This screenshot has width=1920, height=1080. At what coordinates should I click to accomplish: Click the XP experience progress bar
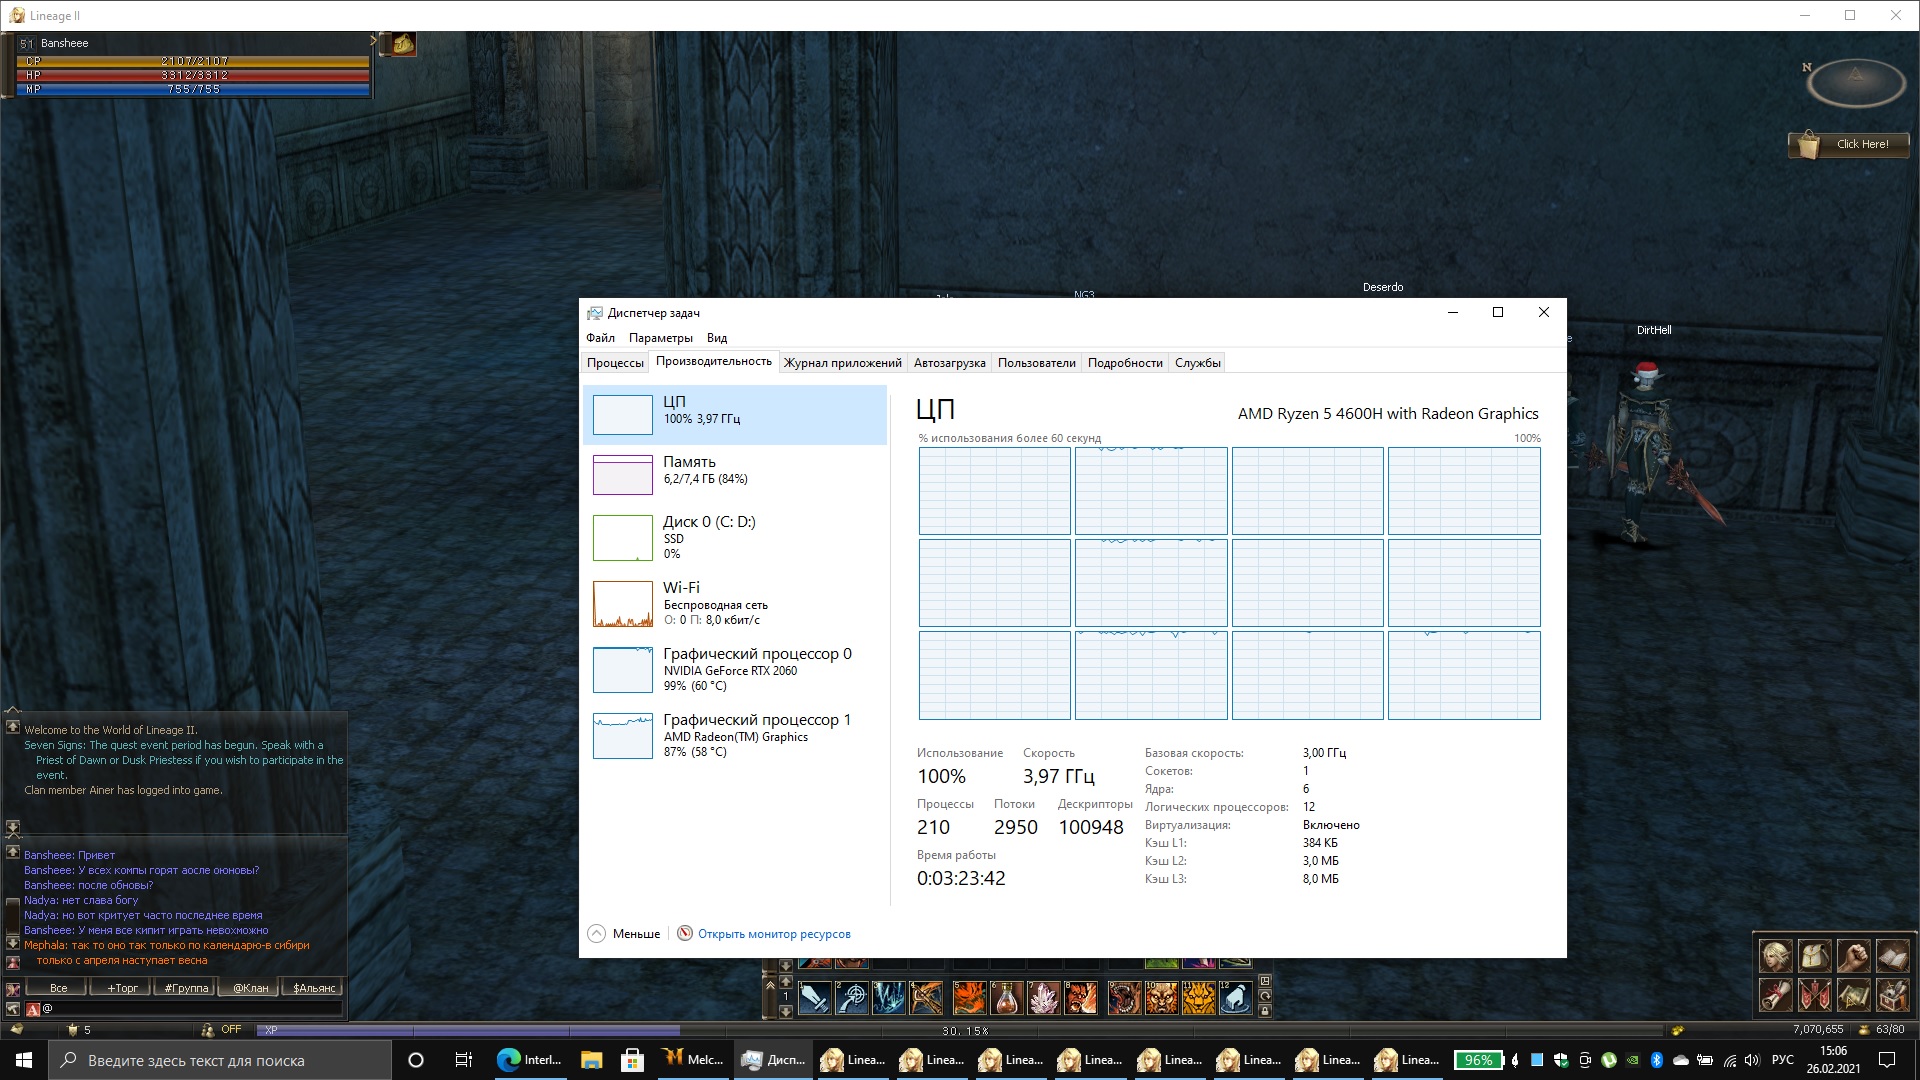(x=960, y=1030)
